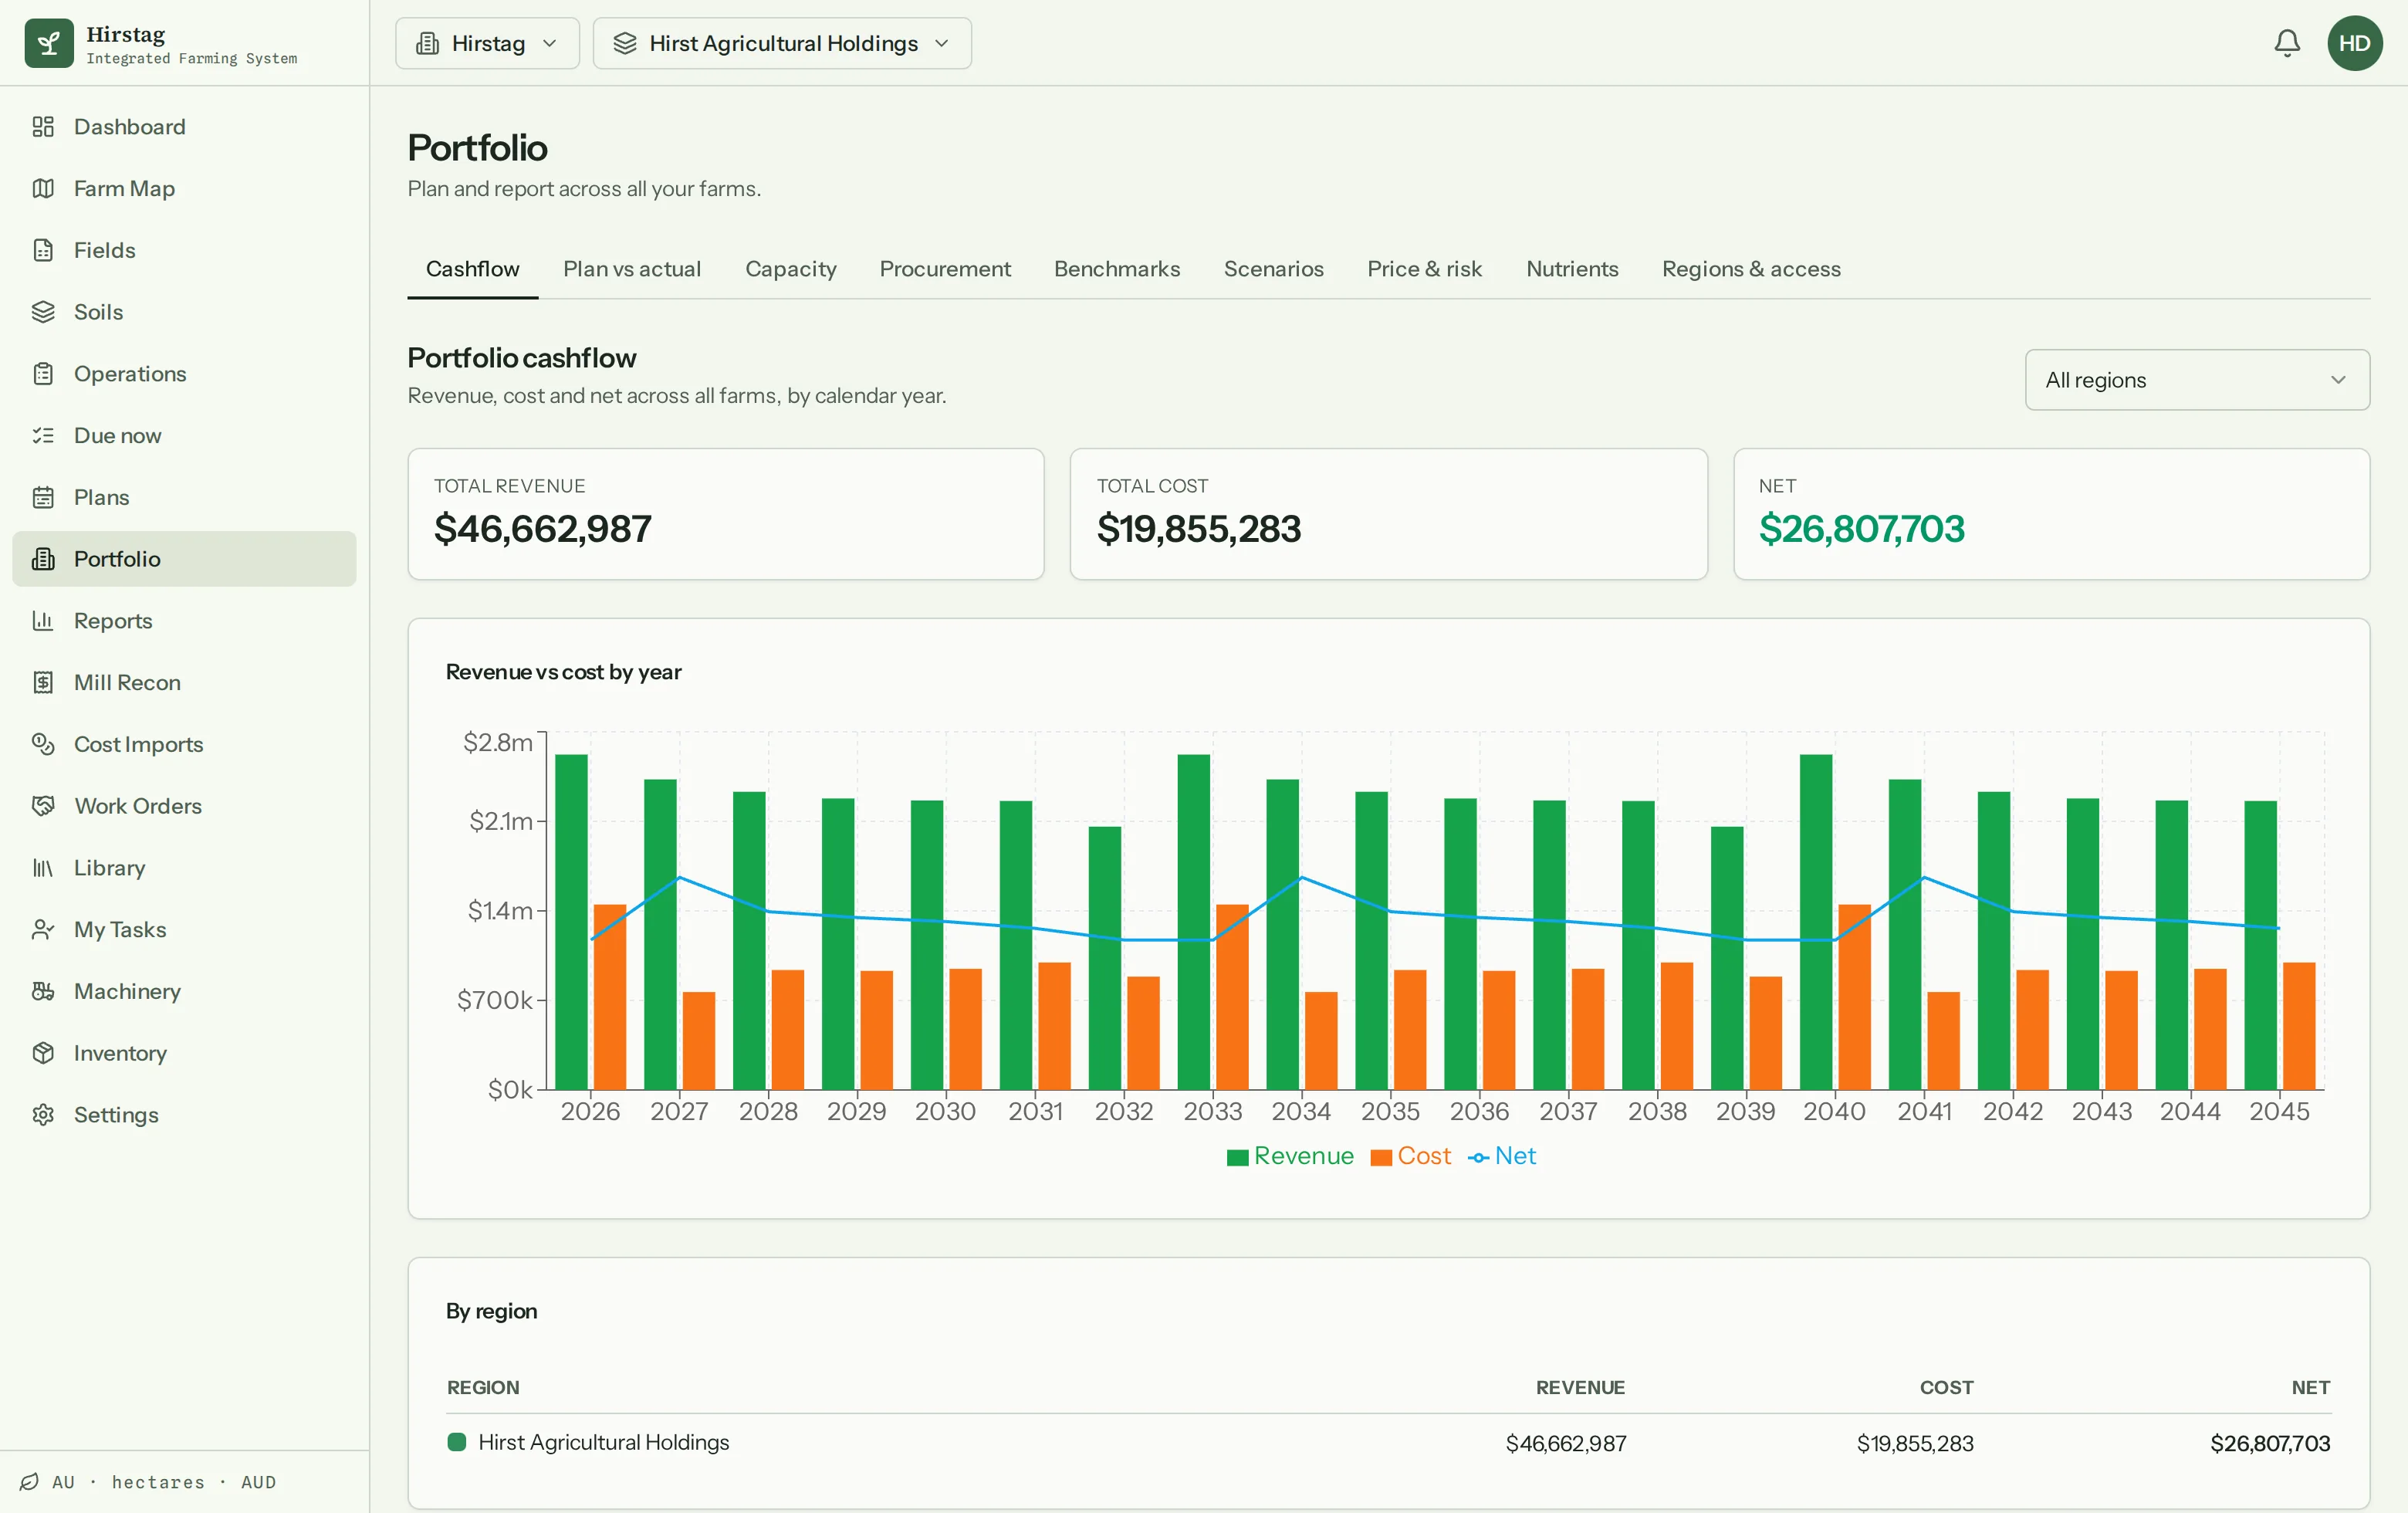
Task: Go to Dashboard page link
Action: [184, 127]
